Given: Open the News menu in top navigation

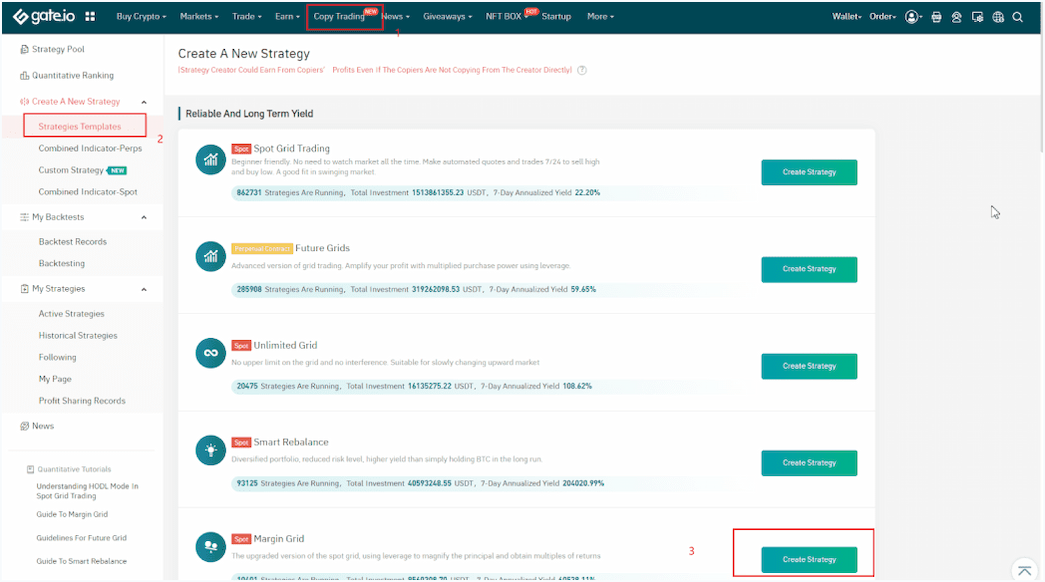Looking at the screenshot, I should pyautogui.click(x=395, y=17).
